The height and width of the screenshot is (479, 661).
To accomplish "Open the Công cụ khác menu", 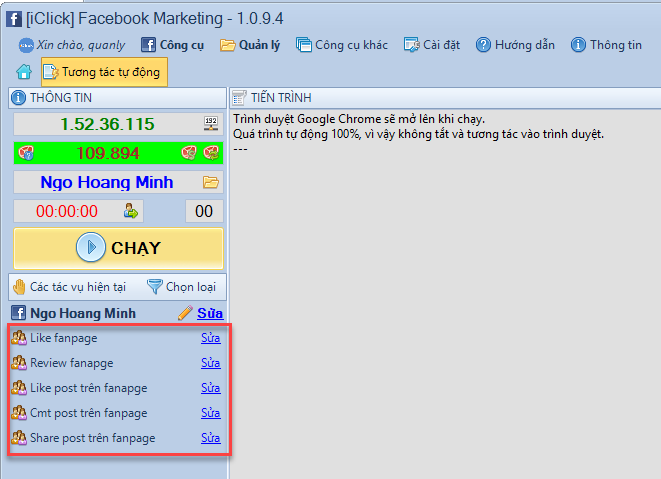I will [341, 45].
